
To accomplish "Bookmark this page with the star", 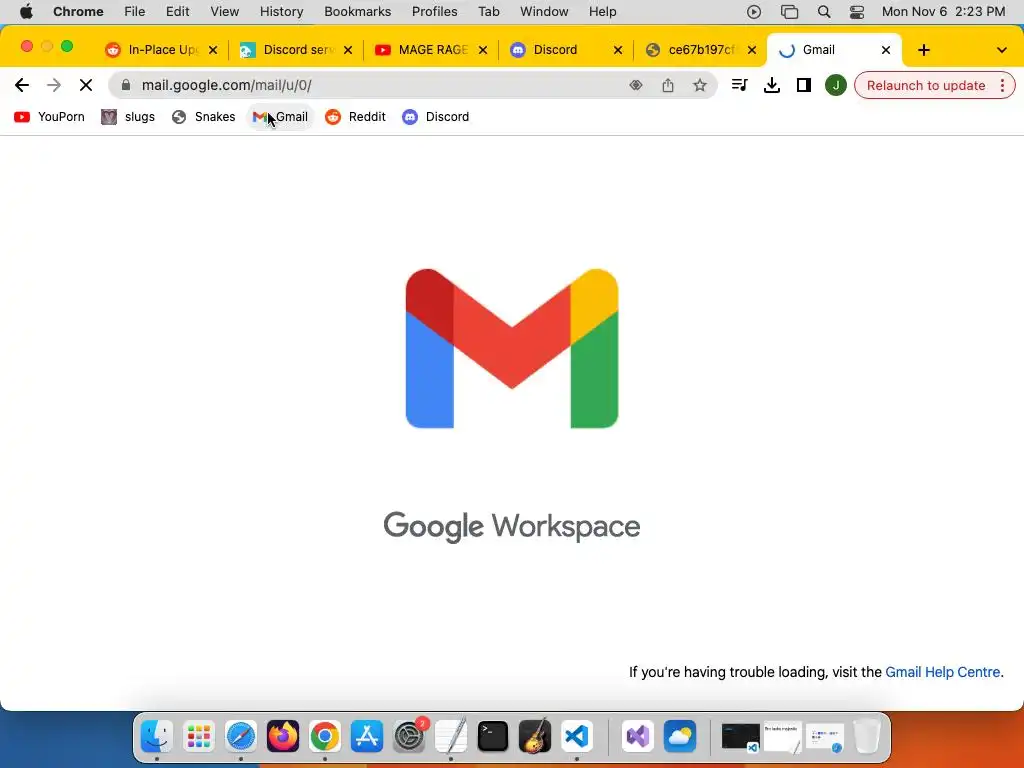I will (699, 85).
